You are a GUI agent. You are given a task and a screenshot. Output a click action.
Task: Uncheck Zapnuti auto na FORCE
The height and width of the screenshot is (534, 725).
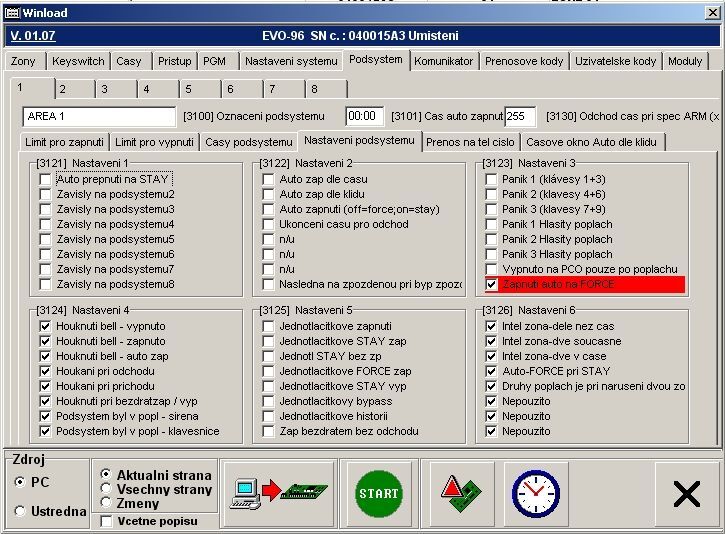[x=491, y=284]
